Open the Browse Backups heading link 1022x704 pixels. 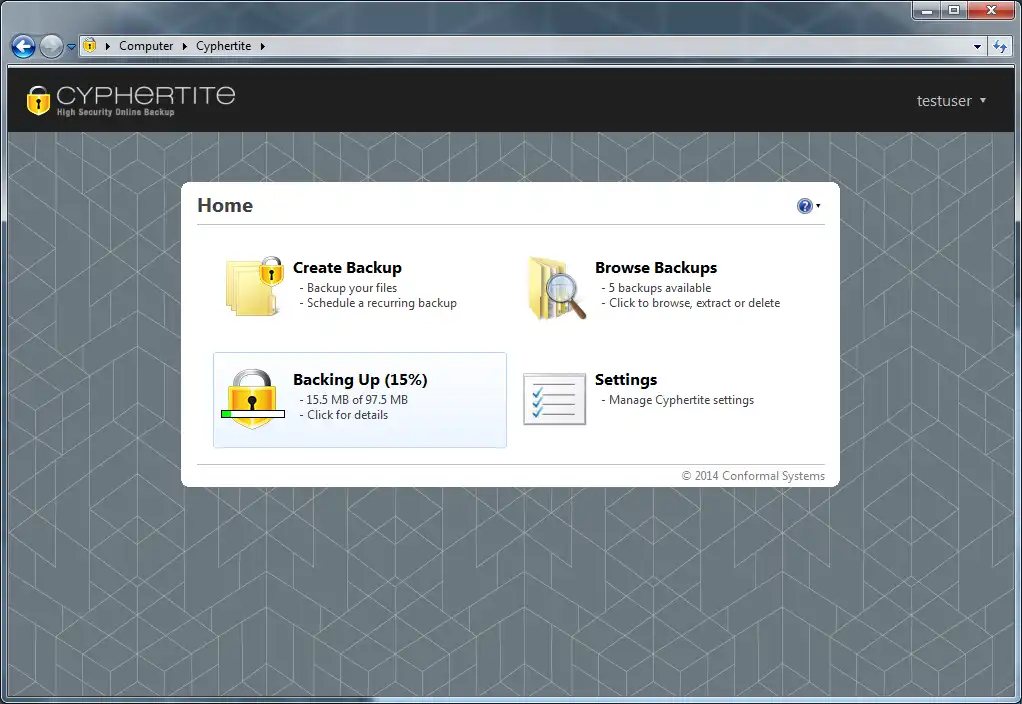tap(656, 268)
